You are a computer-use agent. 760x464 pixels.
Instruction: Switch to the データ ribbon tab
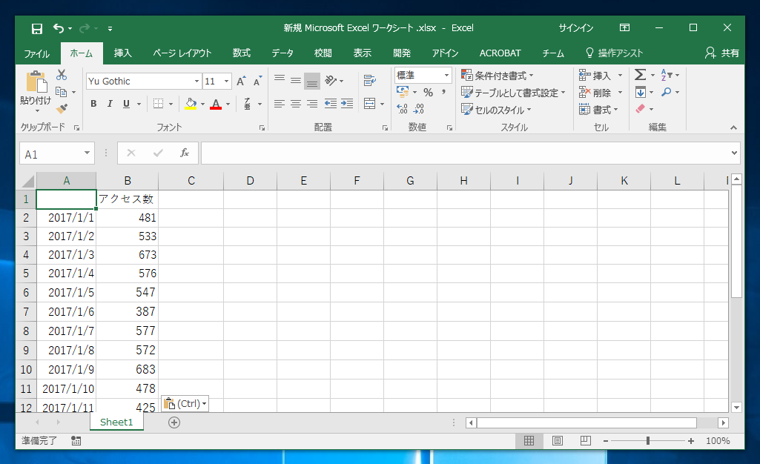(283, 53)
